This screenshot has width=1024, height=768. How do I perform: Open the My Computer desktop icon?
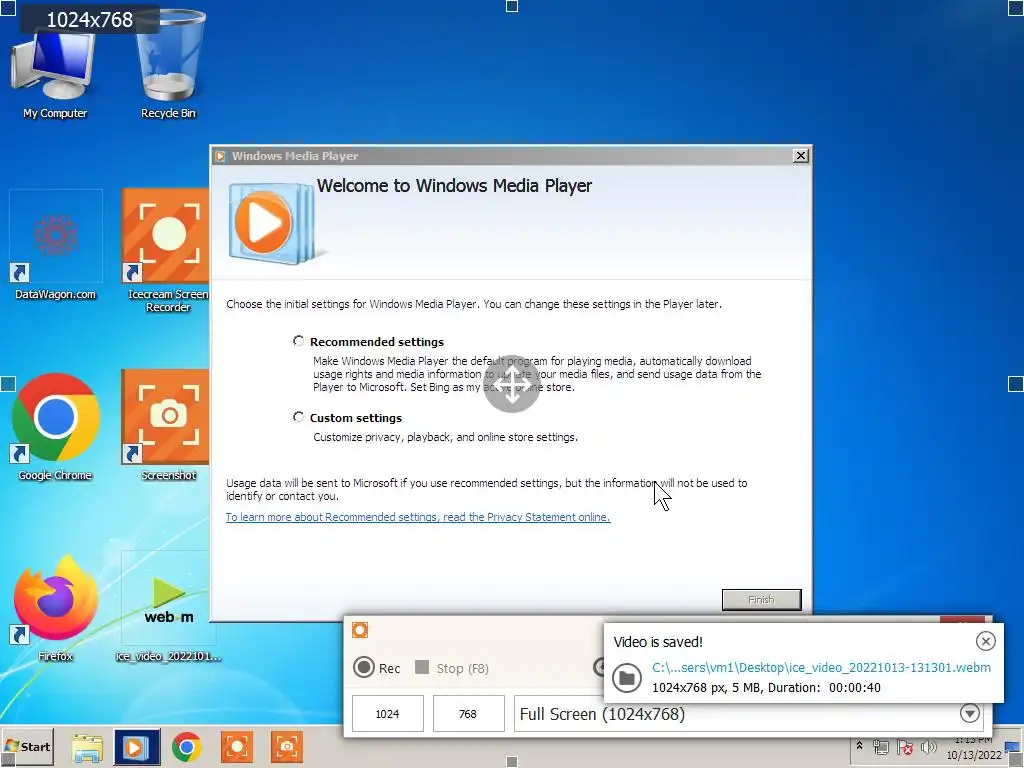pos(55,72)
